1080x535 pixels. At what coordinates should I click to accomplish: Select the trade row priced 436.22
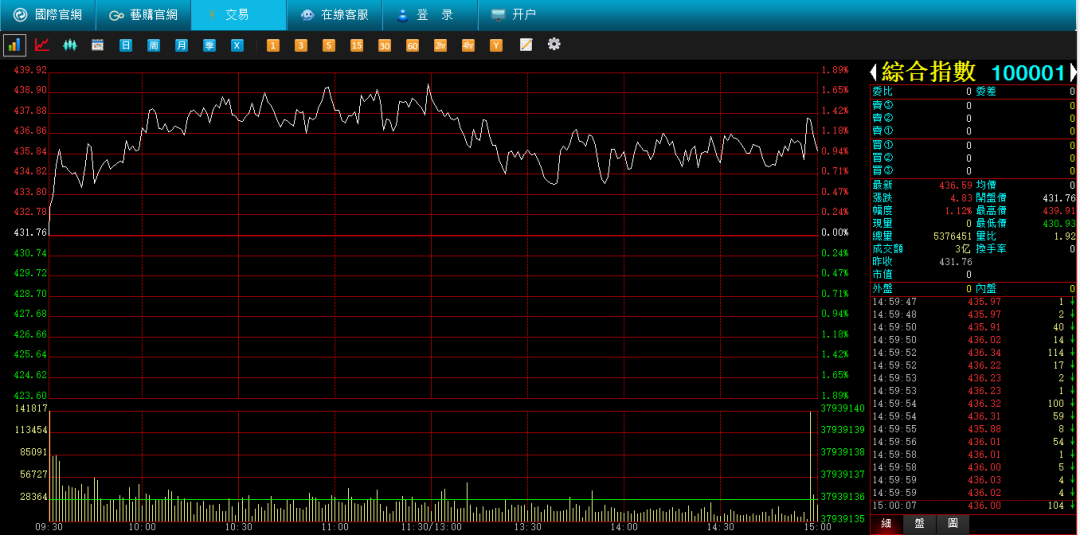(x=973, y=366)
